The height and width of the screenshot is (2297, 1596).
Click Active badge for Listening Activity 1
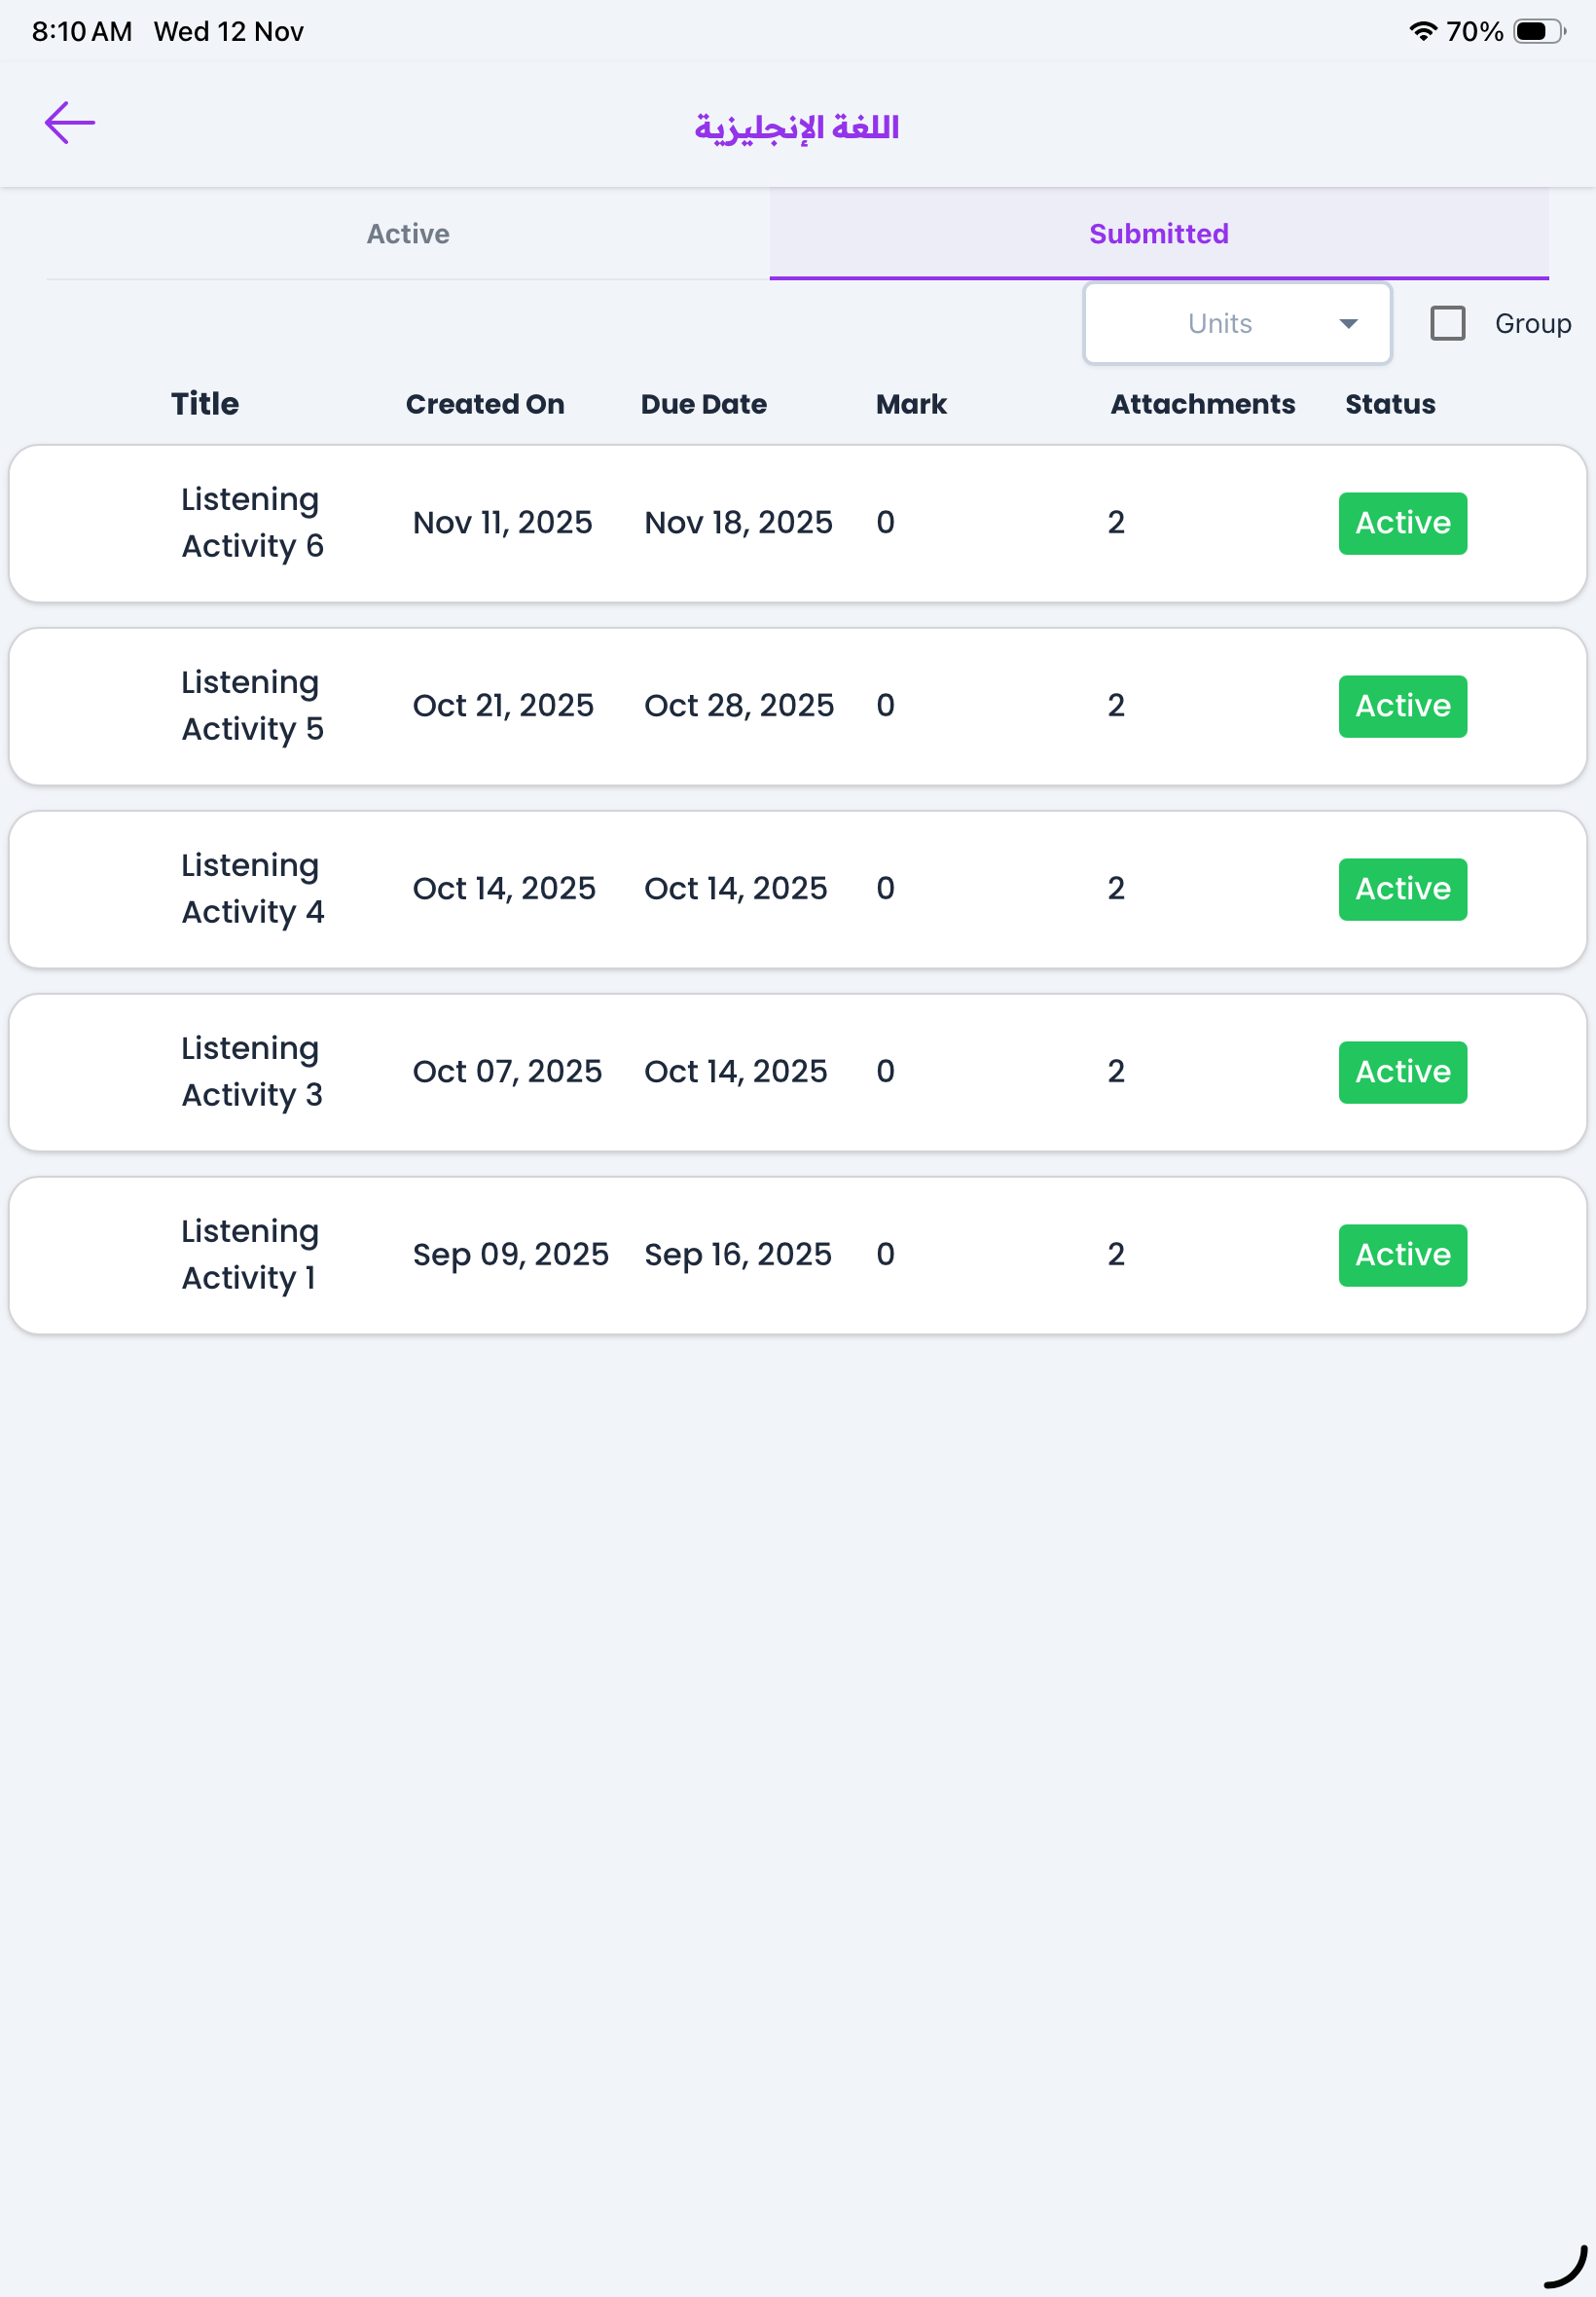pyautogui.click(x=1402, y=1255)
